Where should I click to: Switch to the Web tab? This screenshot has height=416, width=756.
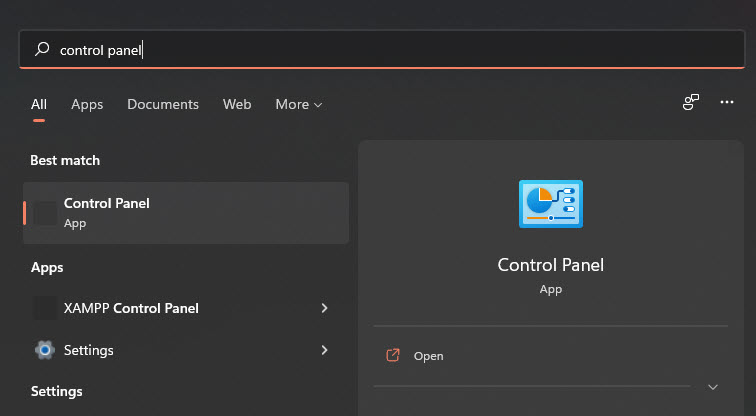pyautogui.click(x=237, y=104)
